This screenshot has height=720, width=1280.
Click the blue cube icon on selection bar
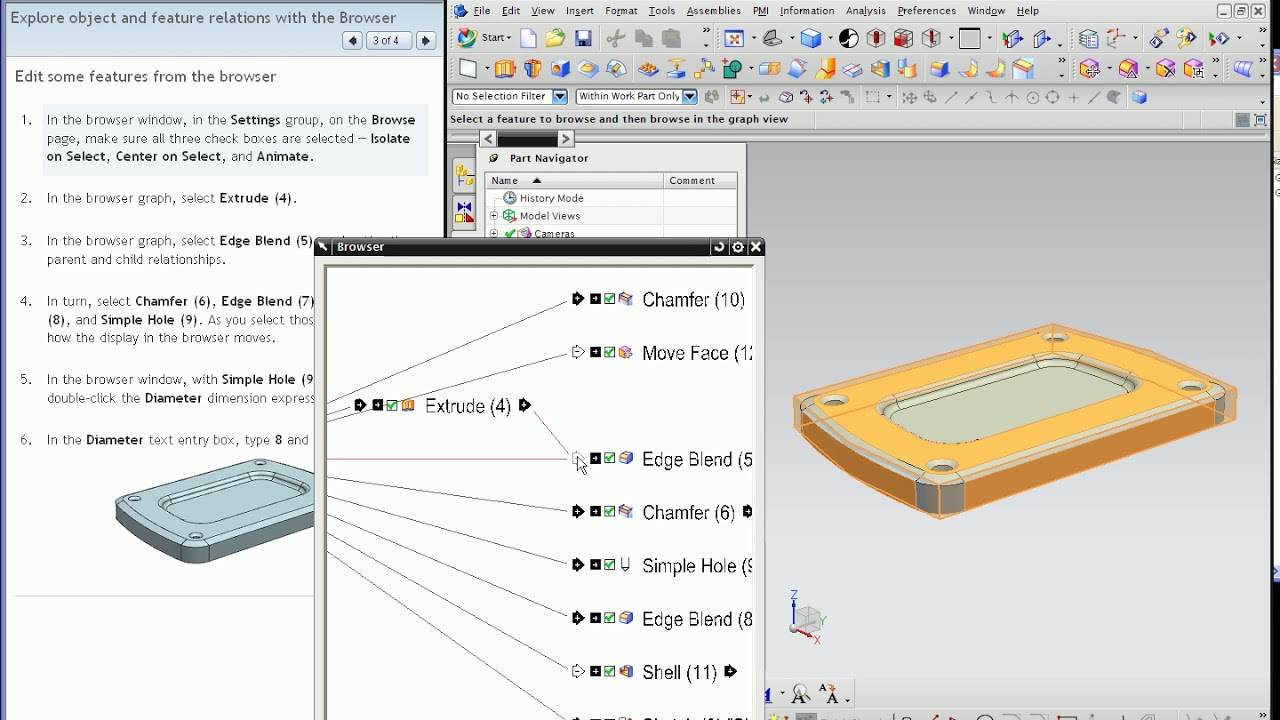1139,97
